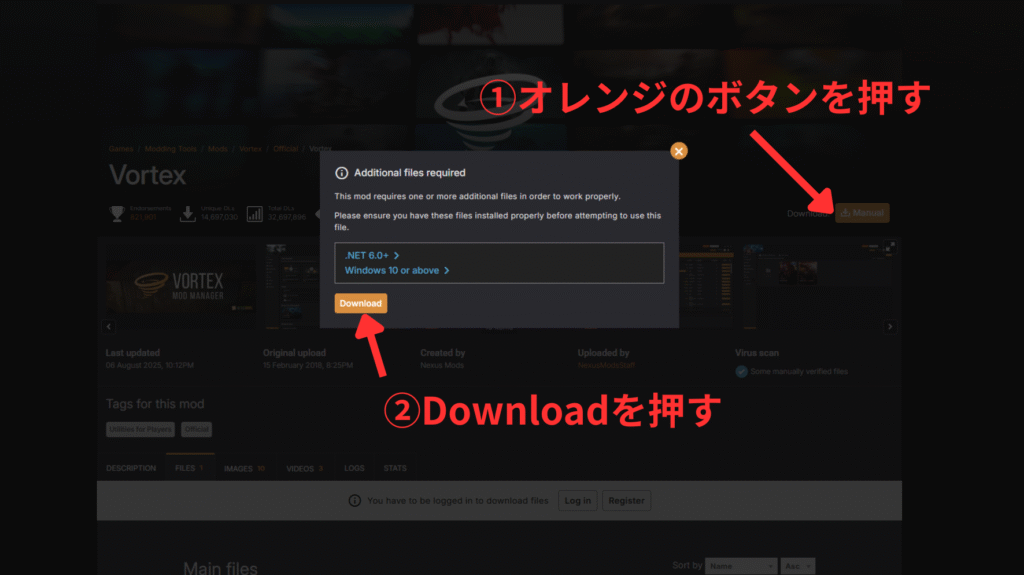Open the .NET 6.0+ requirement link

(x=372, y=255)
